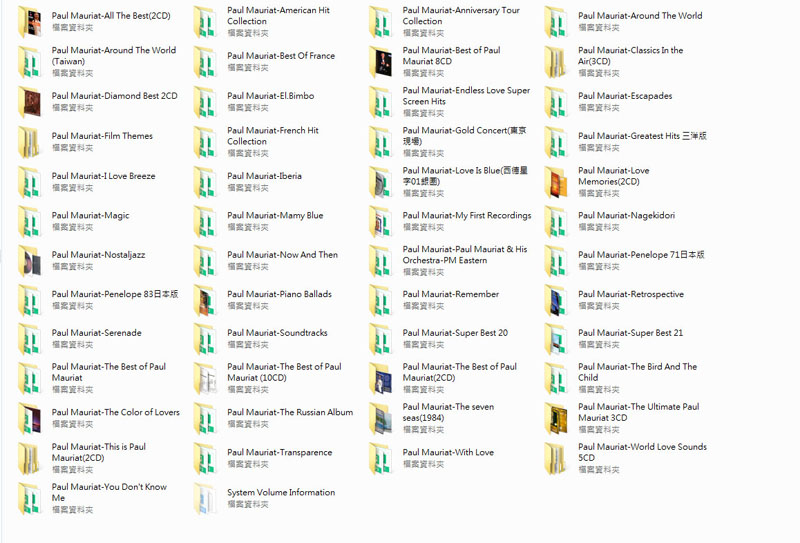The width and height of the screenshot is (800, 543).
Task: Click the Paul Mauriat-Diamond Best 2CD folder icon
Action: tap(31, 102)
